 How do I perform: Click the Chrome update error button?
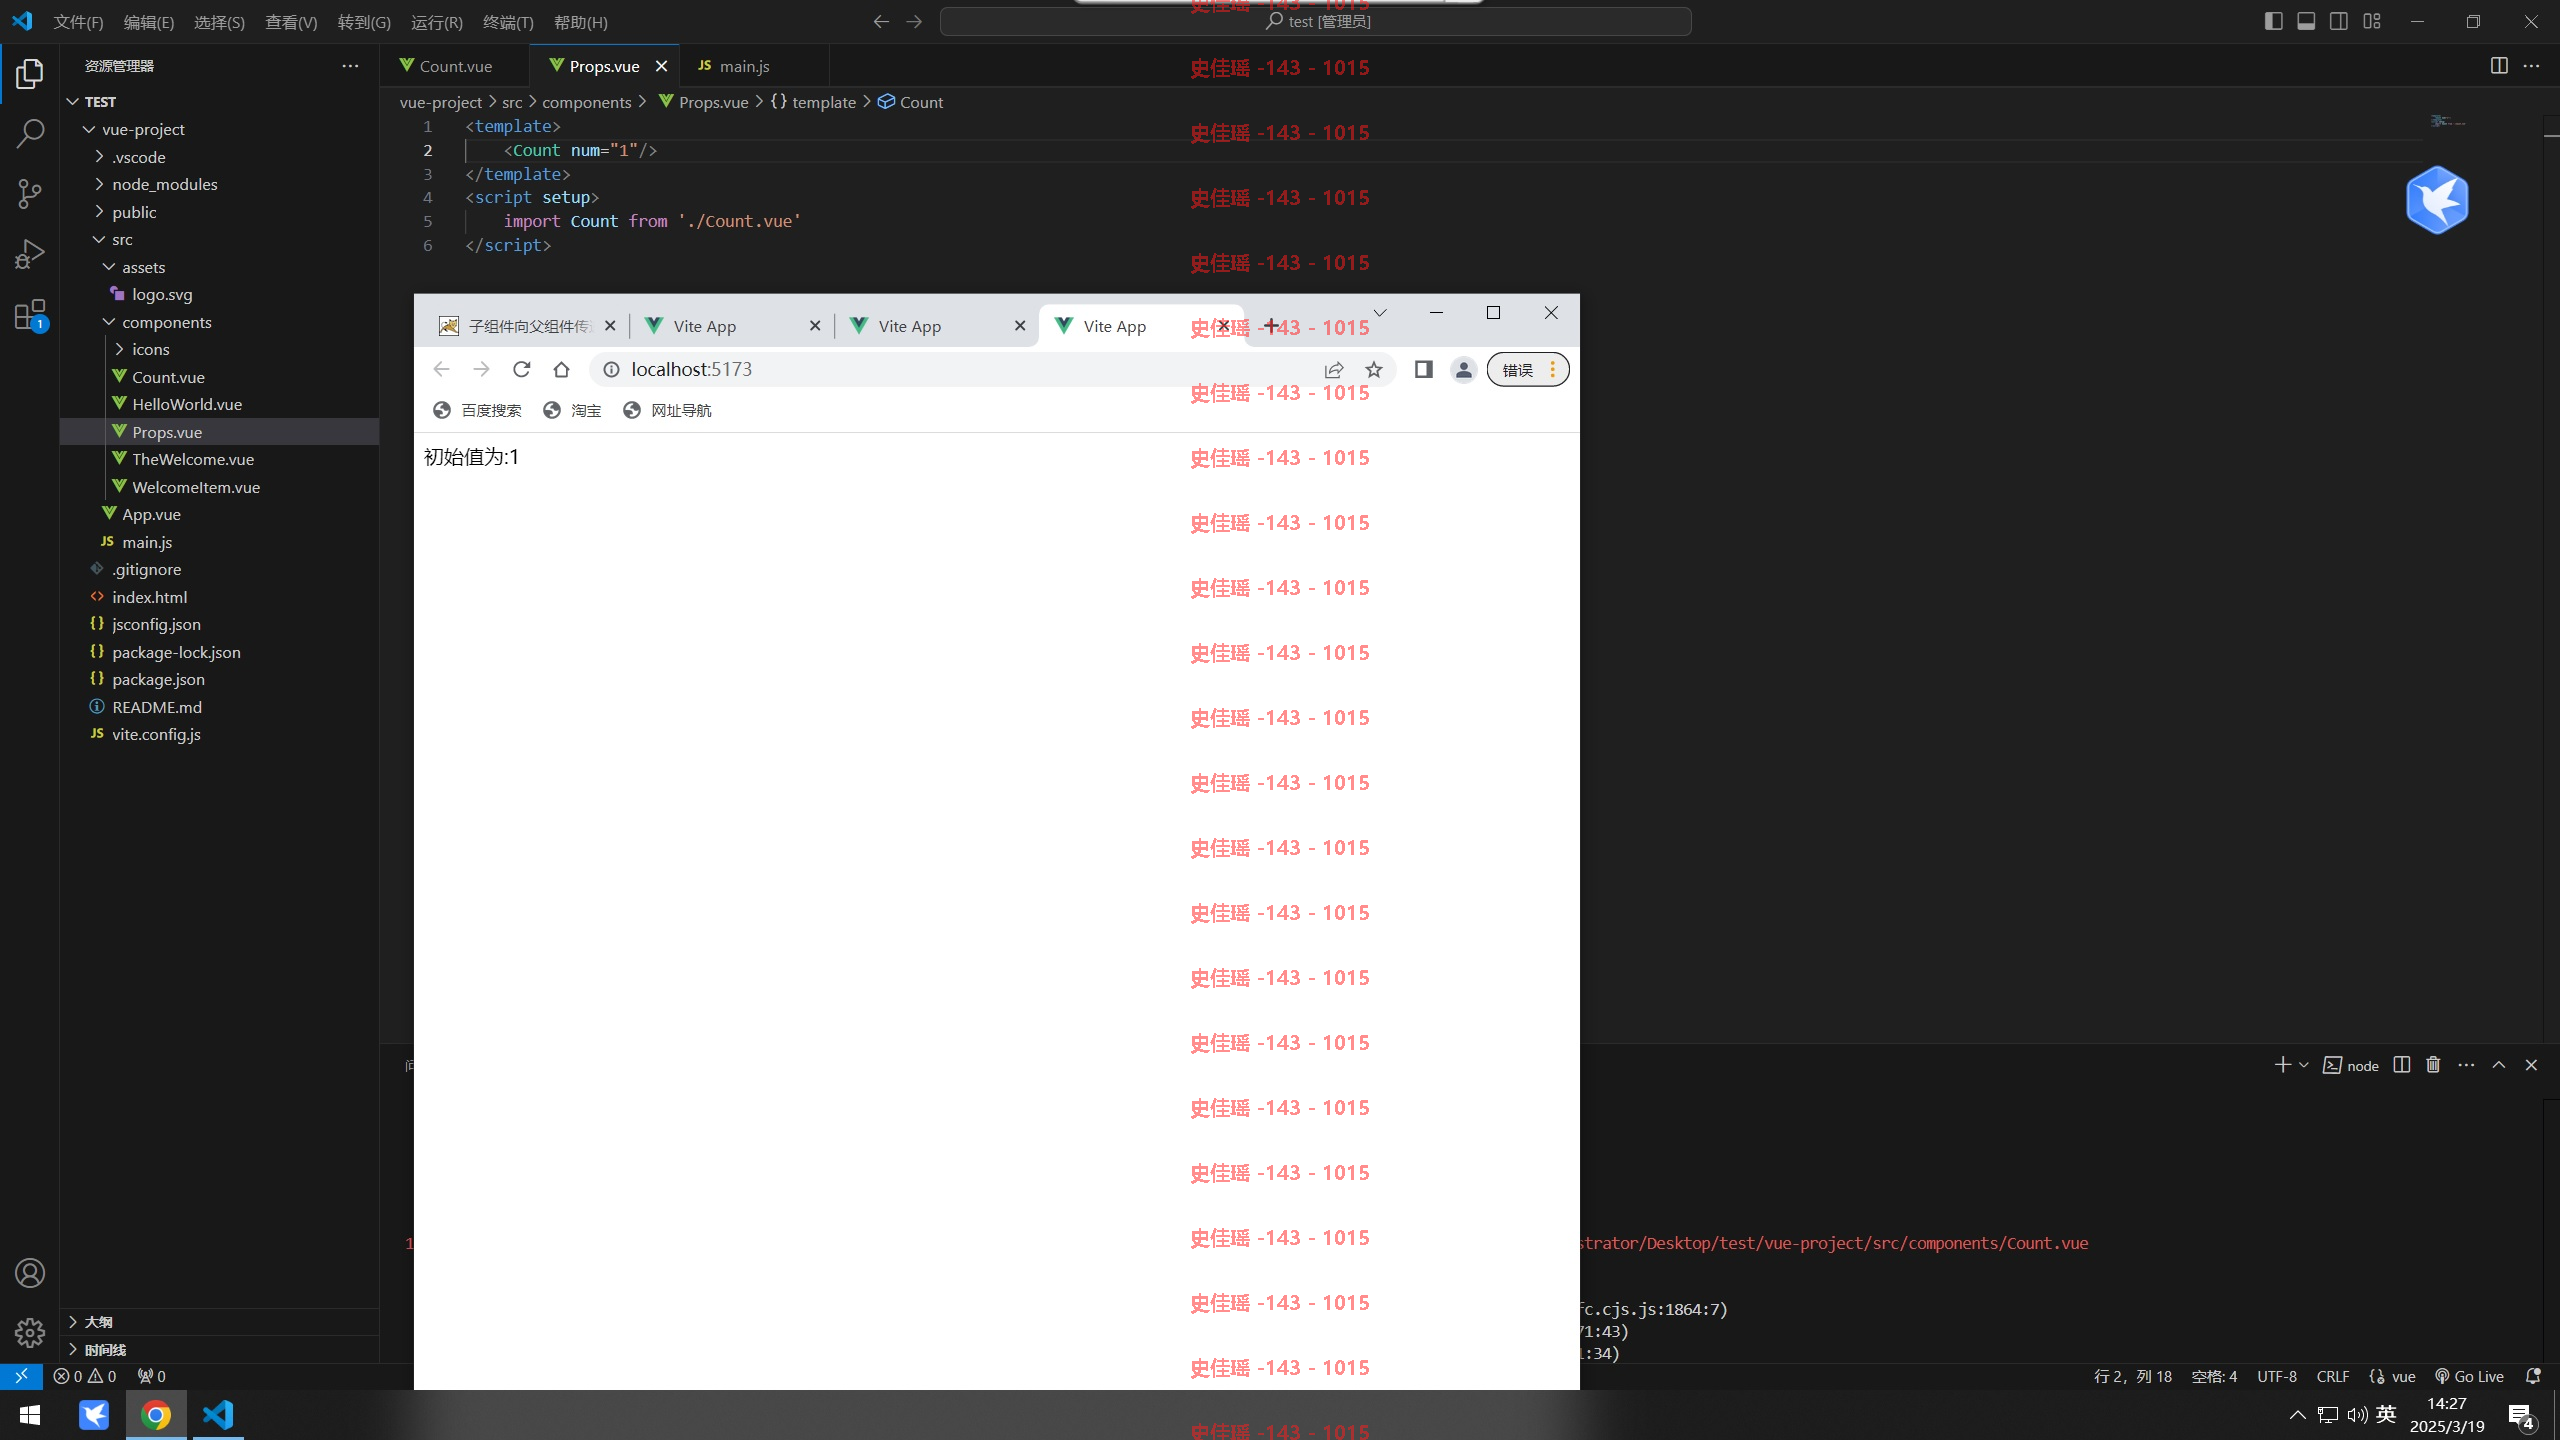click(1527, 370)
